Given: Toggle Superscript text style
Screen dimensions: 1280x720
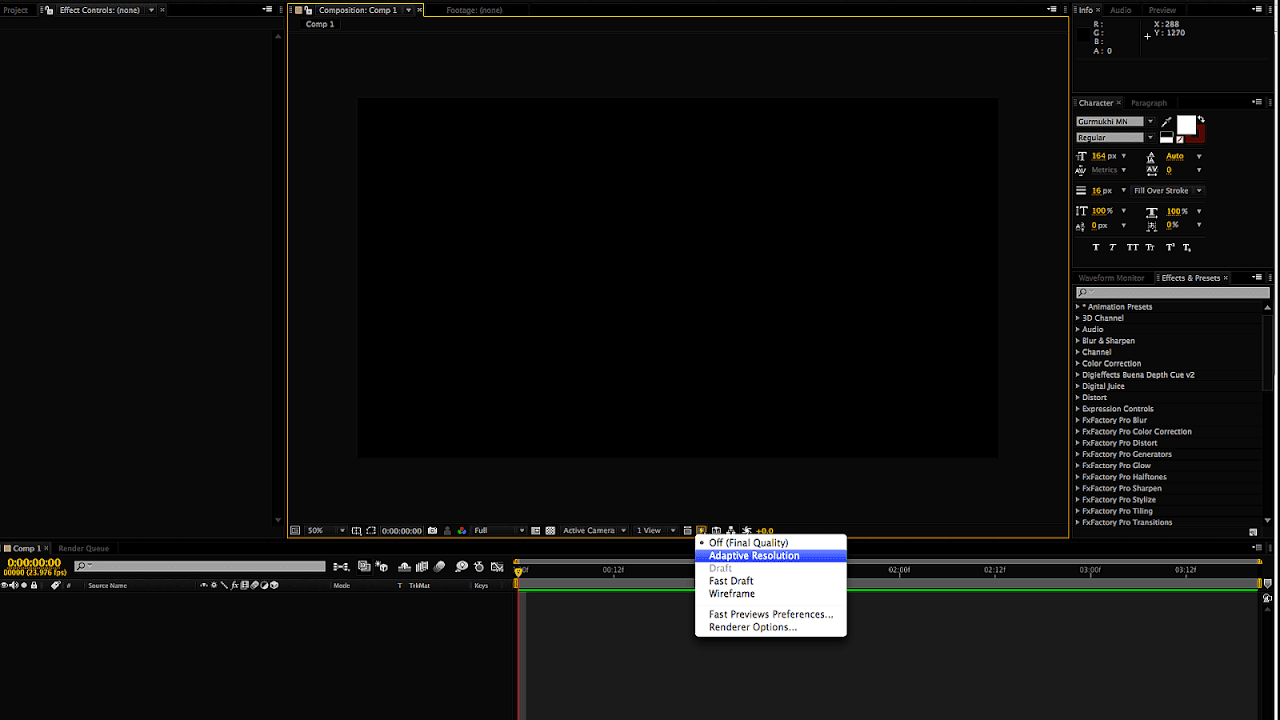Looking at the screenshot, I should coord(1170,247).
